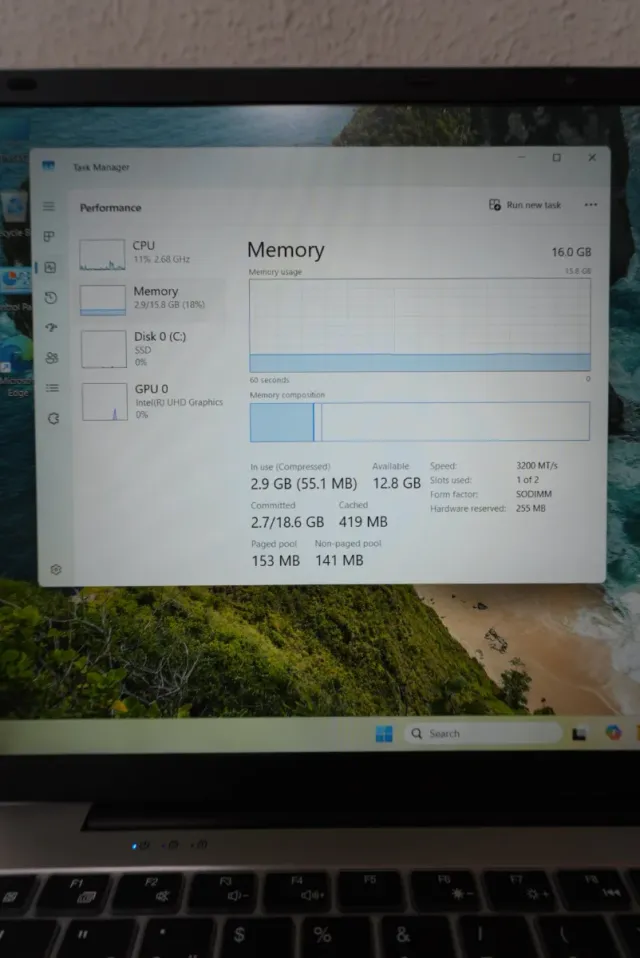This screenshot has width=640, height=958.
Task: Click the 141 MB Non-paged pool value
Action: click(339, 560)
